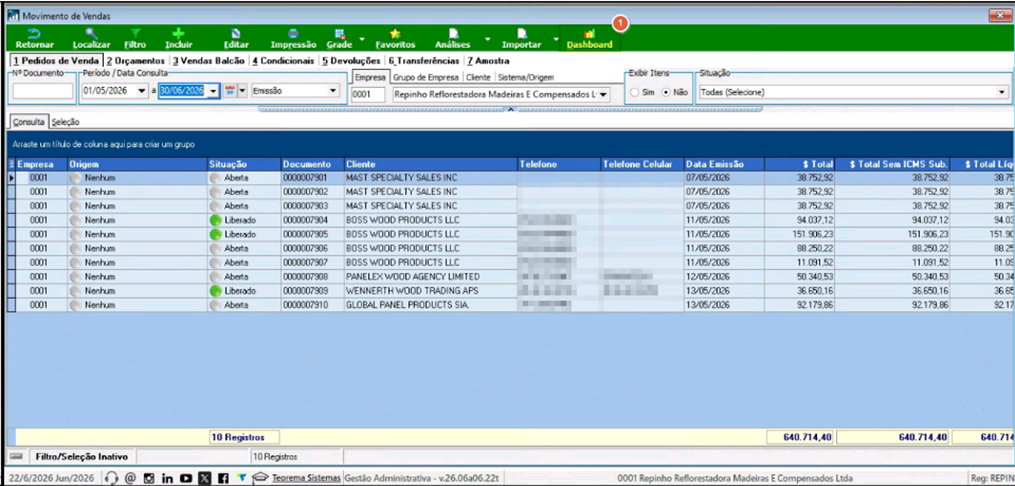Click the headset support icon in status bar
The image size is (1015, 486).
pyautogui.click(x=111, y=478)
